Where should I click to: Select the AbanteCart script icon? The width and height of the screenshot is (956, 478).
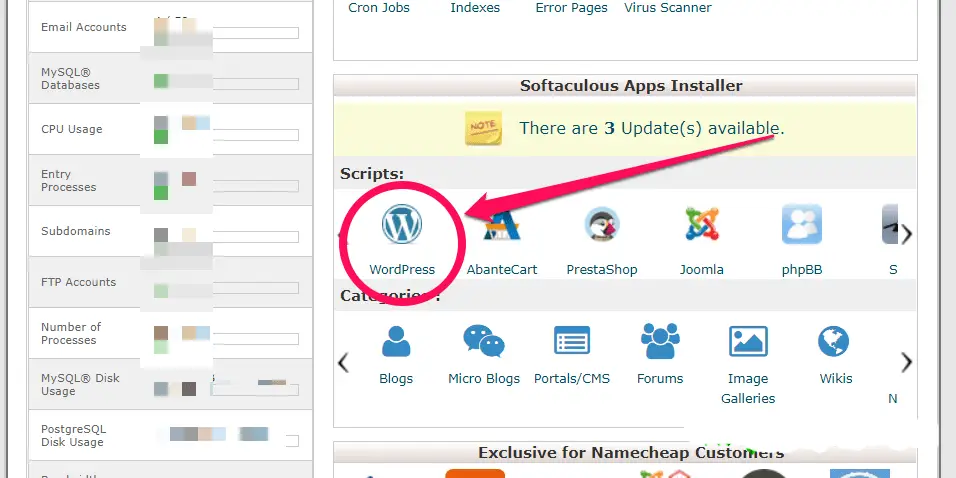pos(502,225)
